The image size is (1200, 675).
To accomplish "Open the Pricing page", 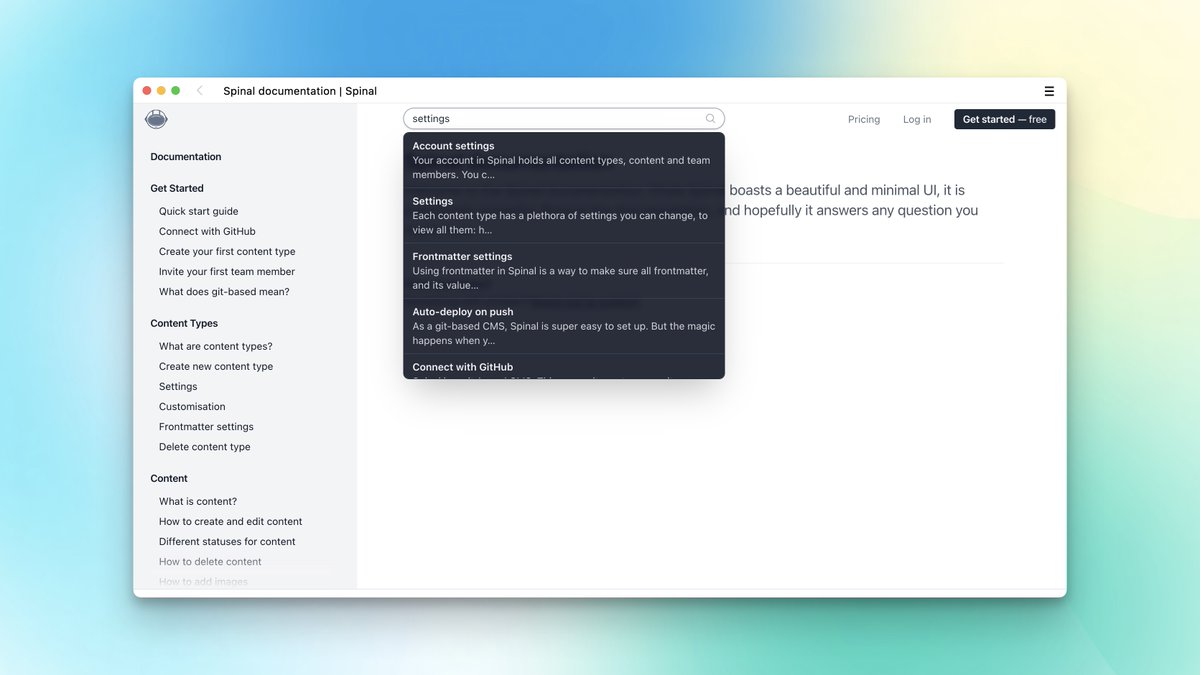I will click(x=864, y=119).
